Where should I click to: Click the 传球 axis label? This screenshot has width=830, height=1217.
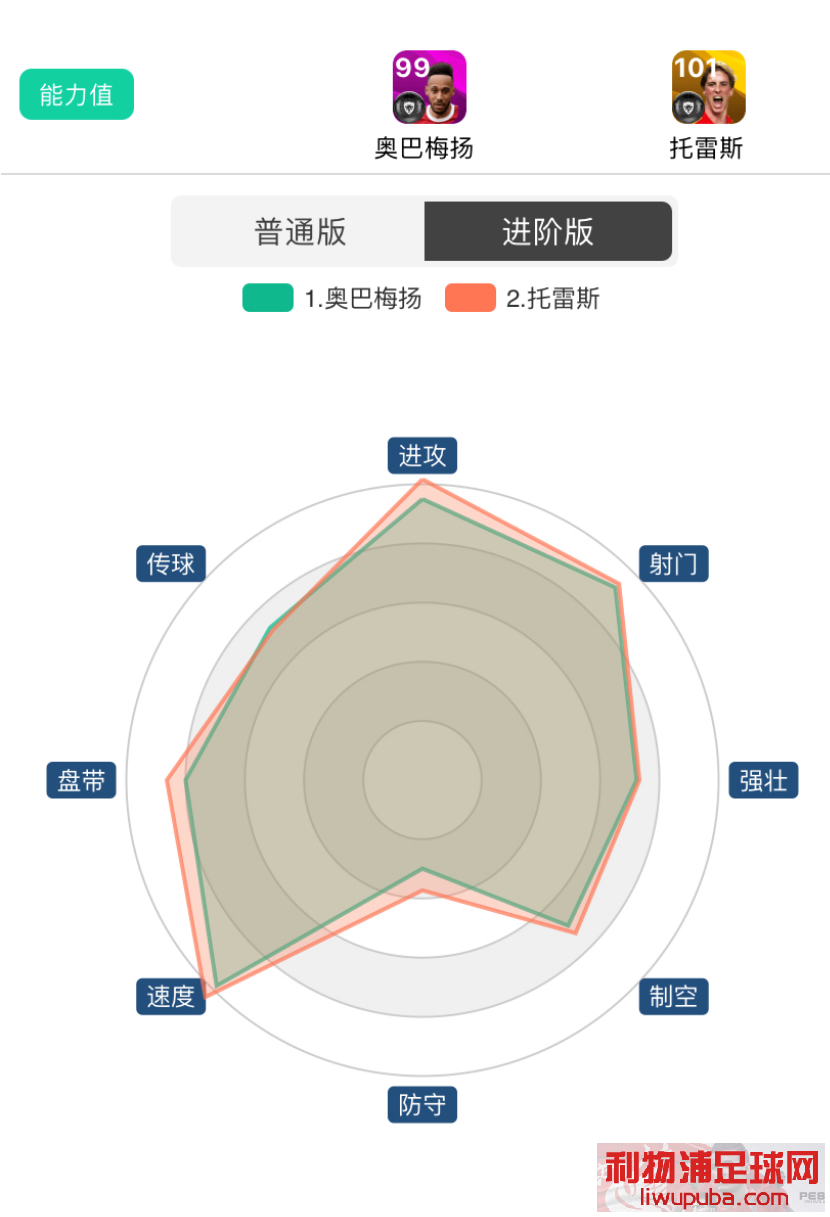[171, 564]
